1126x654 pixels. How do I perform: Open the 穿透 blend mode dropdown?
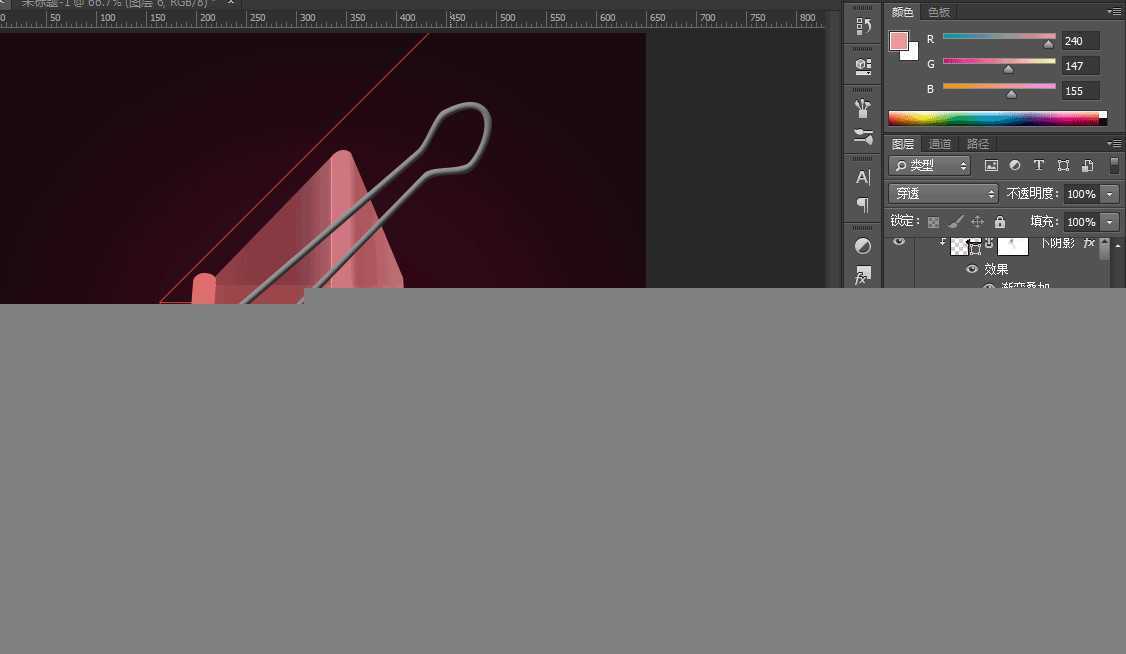(943, 194)
